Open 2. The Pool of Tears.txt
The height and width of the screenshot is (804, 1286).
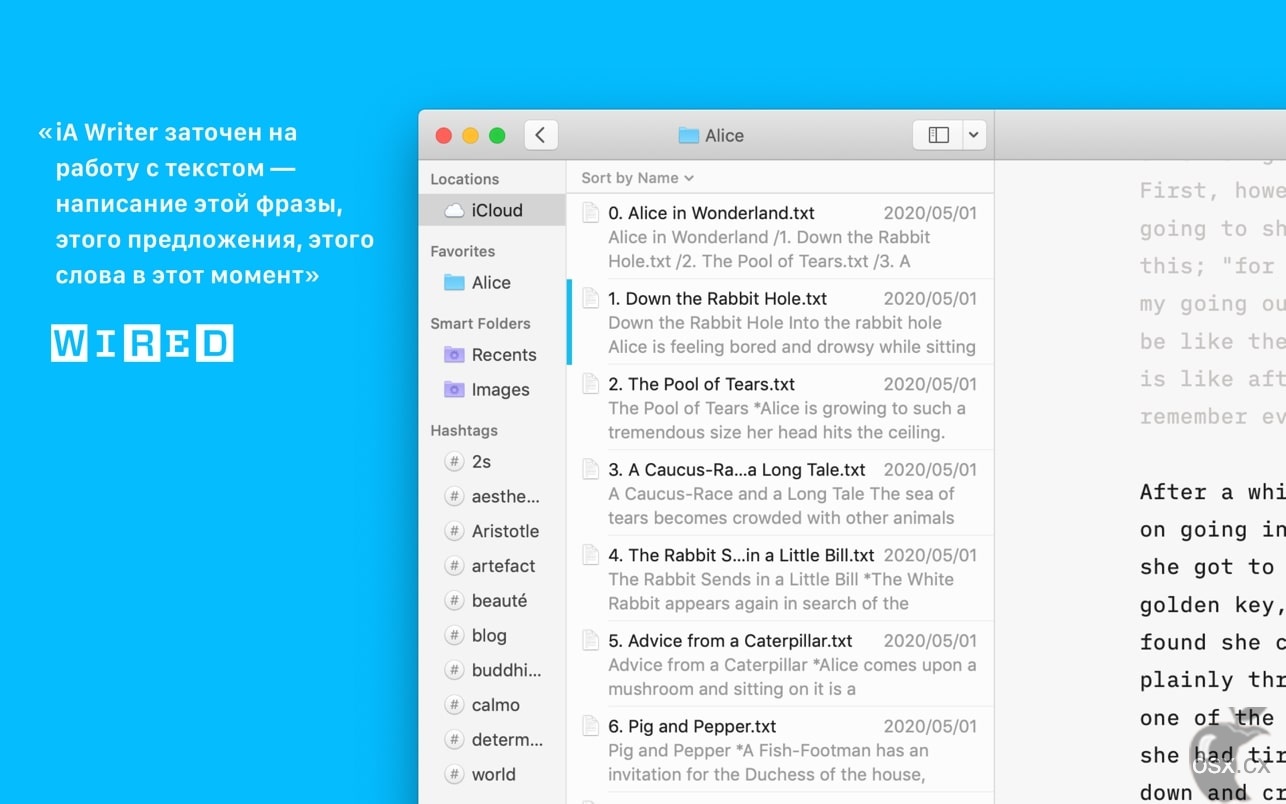tap(780, 407)
